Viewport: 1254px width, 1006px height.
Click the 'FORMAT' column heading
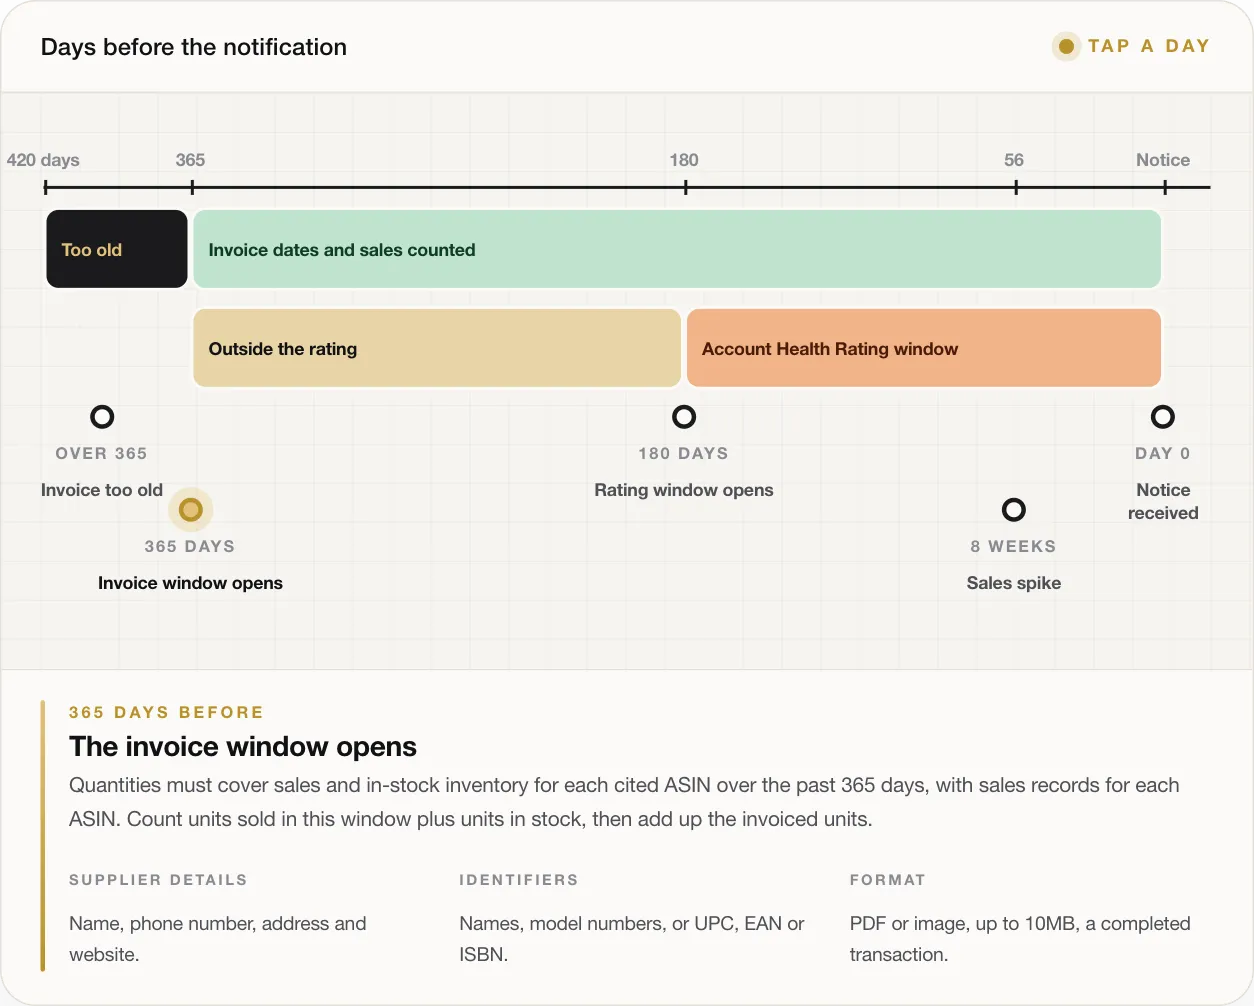[x=888, y=880]
